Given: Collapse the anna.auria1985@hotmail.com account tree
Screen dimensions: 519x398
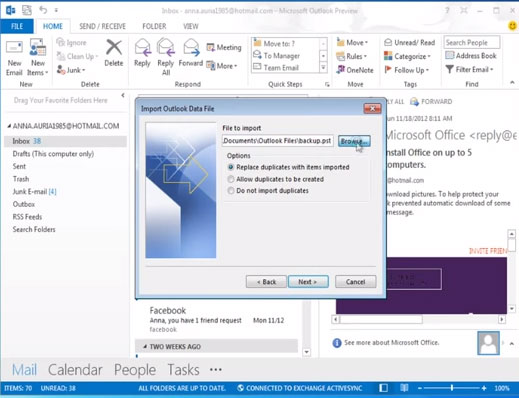Looking at the screenshot, I should click(9, 126).
